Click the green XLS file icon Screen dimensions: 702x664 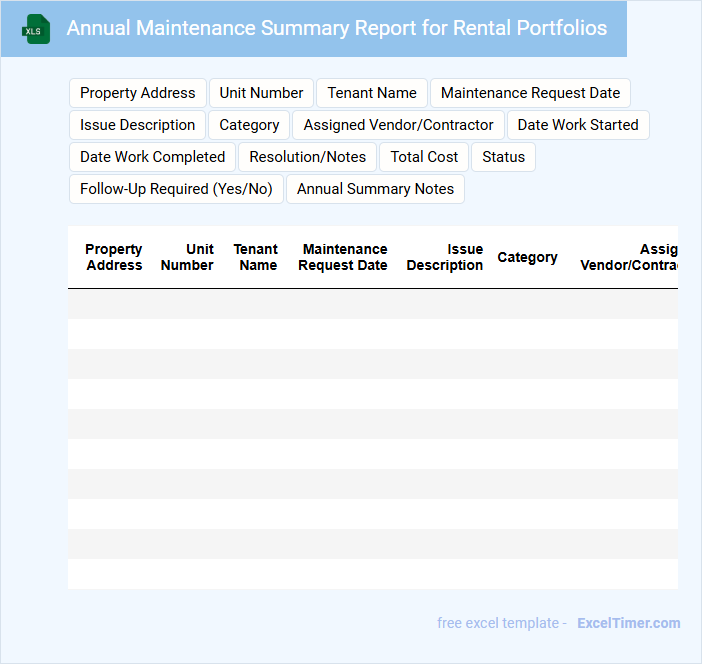[x=36, y=29]
